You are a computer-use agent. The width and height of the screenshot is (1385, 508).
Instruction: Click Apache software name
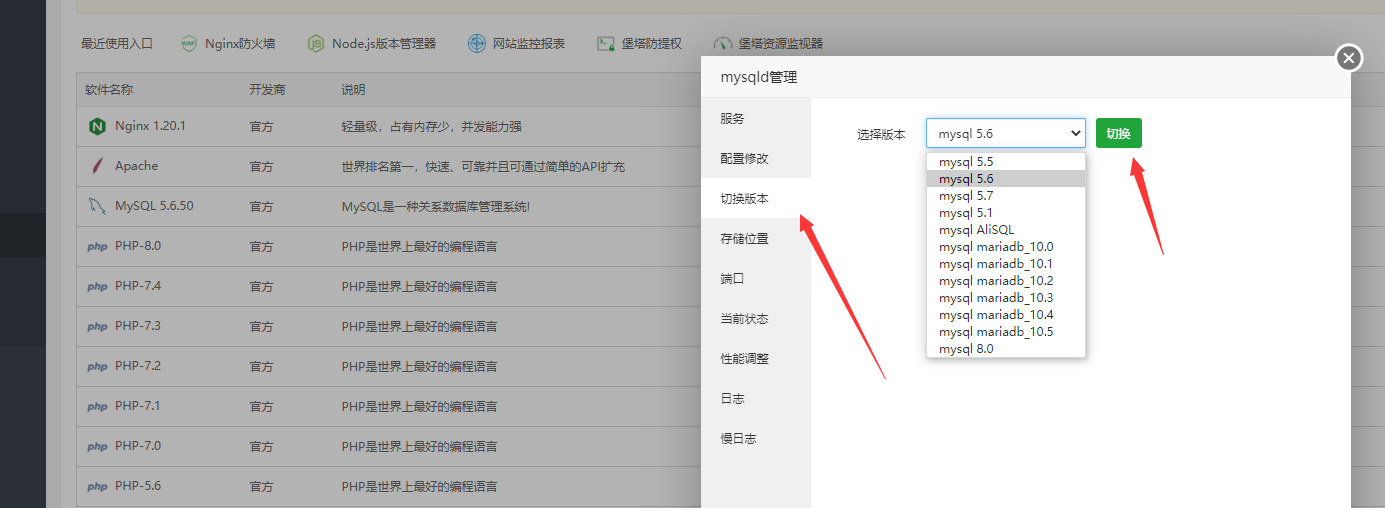point(136,166)
